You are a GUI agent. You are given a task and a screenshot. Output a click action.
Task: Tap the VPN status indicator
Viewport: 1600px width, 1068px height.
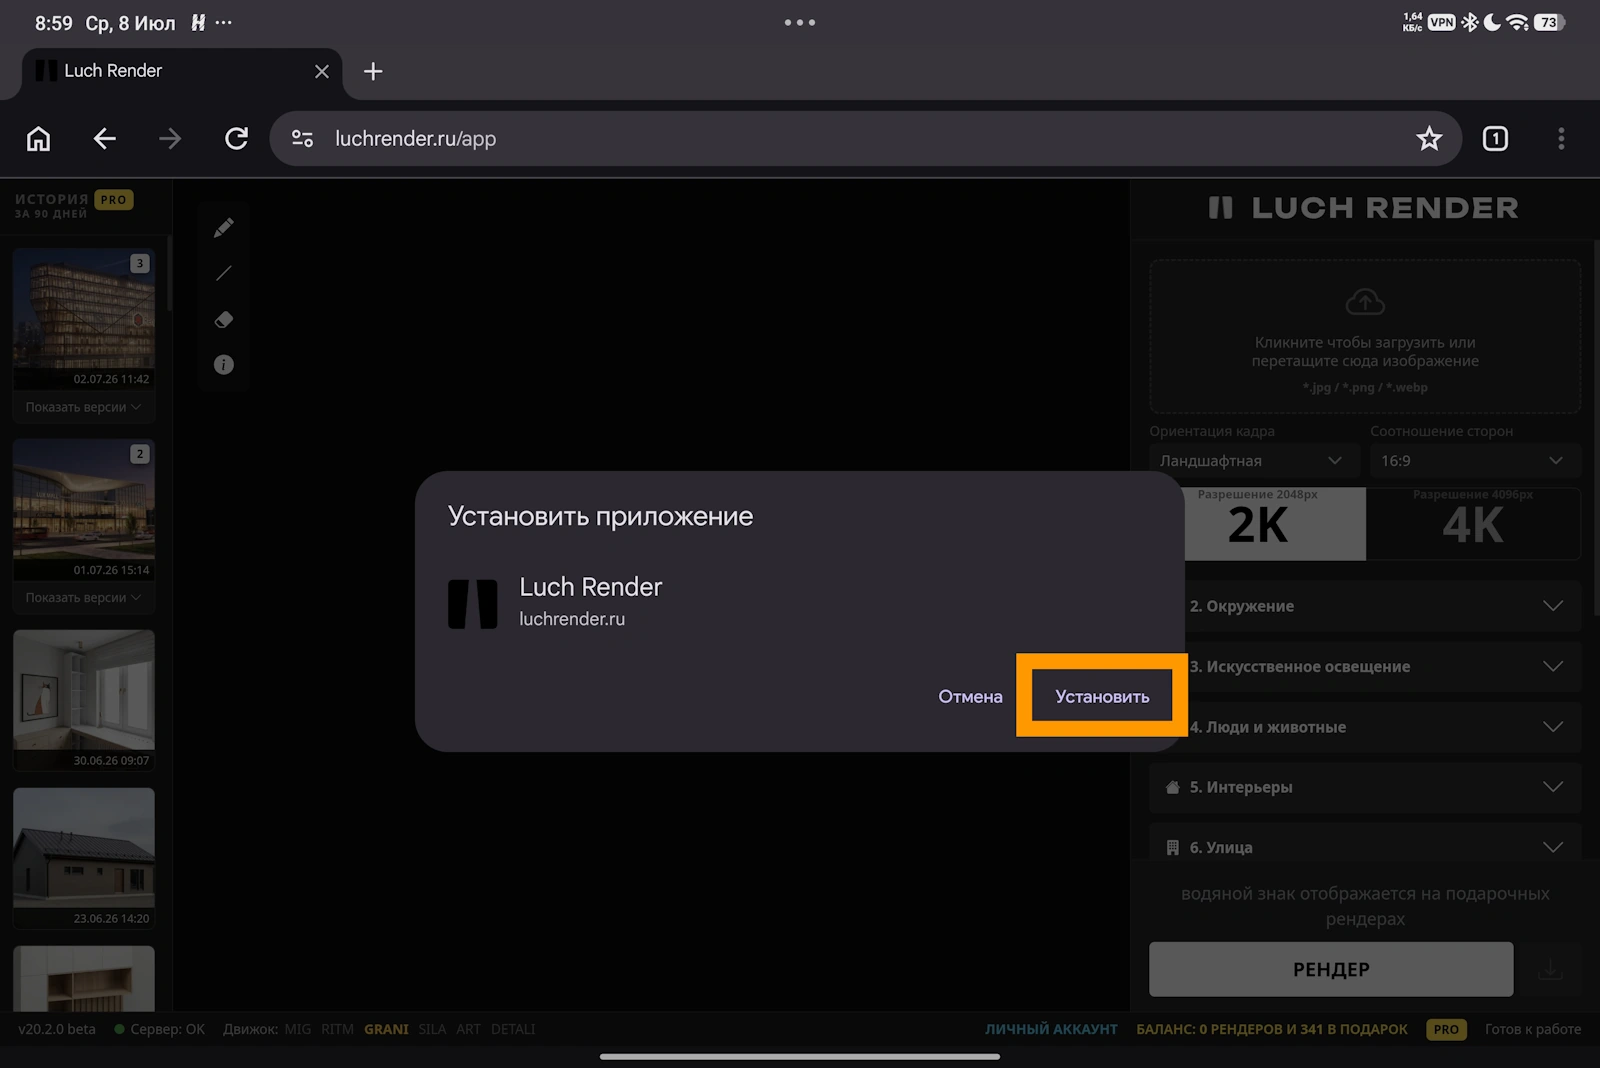(1441, 22)
